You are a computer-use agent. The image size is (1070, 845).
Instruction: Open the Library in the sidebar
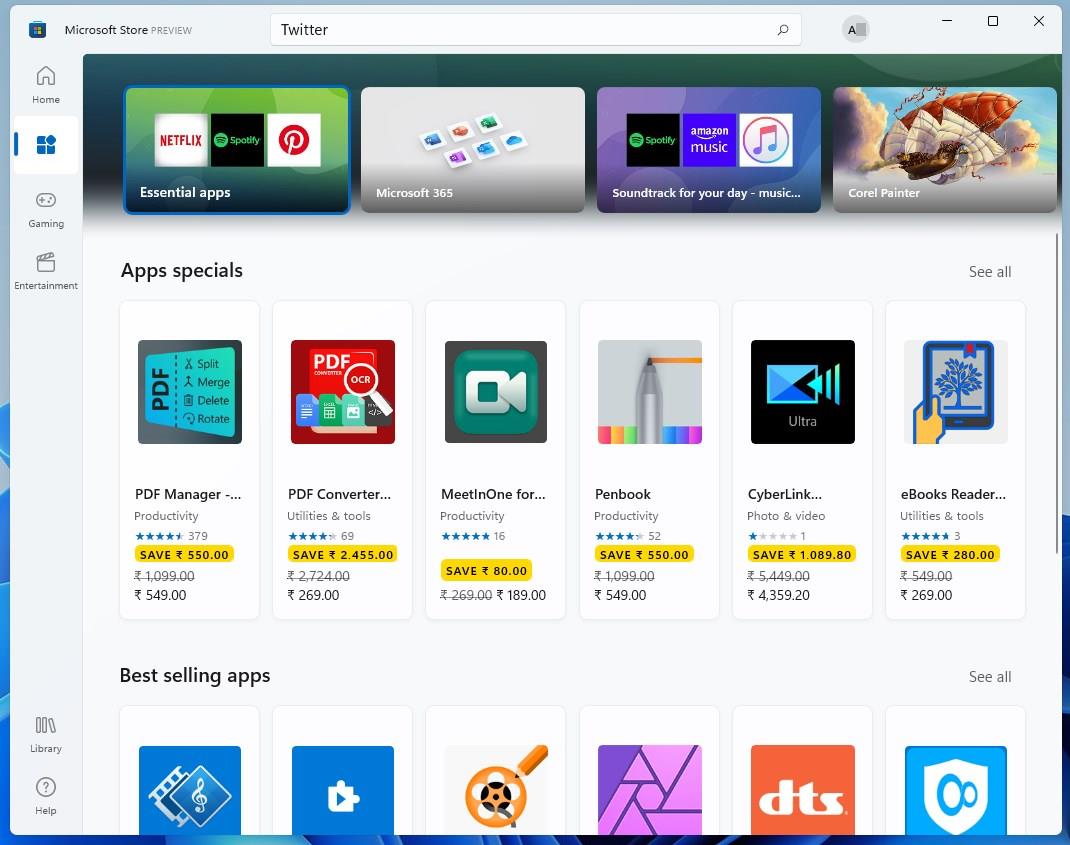46,734
